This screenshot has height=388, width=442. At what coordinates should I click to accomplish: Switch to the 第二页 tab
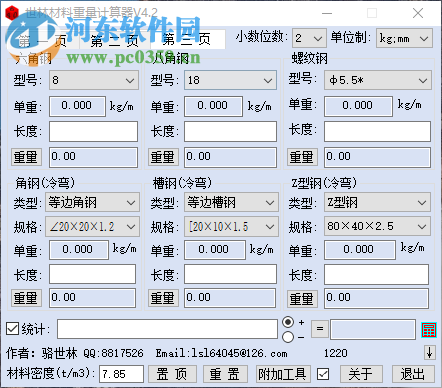tap(114, 41)
